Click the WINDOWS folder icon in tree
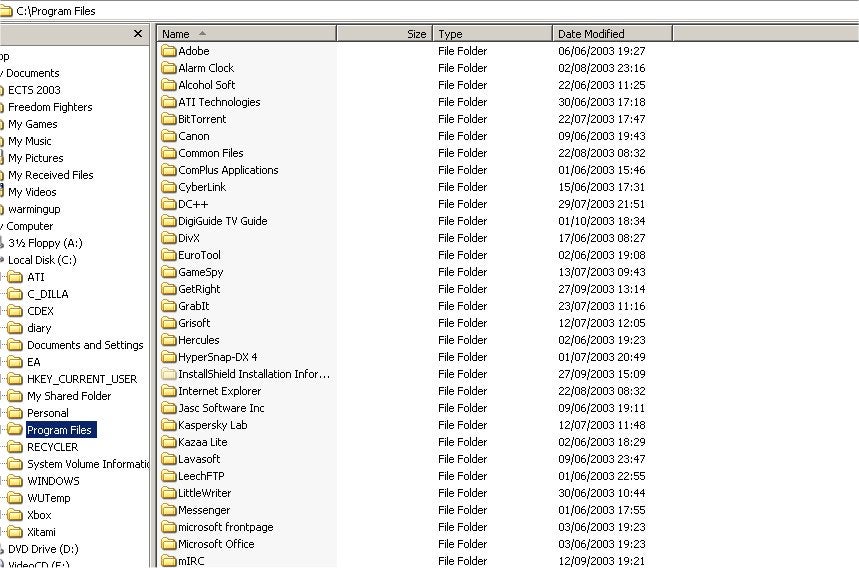 (14, 481)
